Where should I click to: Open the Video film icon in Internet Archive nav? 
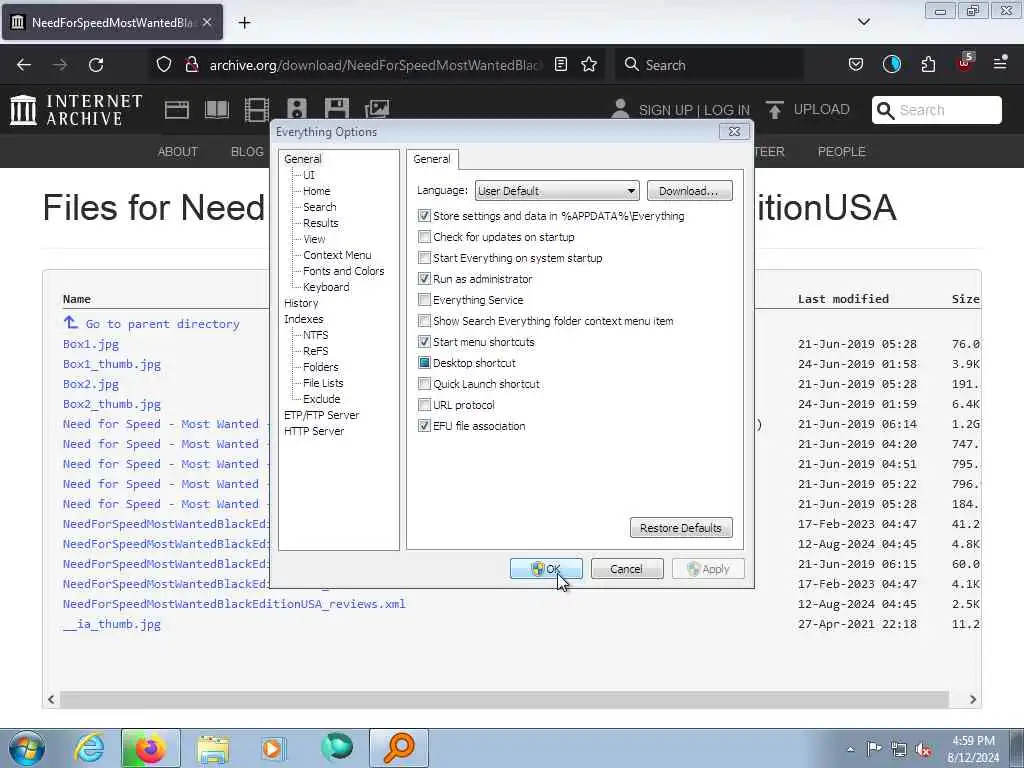pyautogui.click(x=257, y=110)
